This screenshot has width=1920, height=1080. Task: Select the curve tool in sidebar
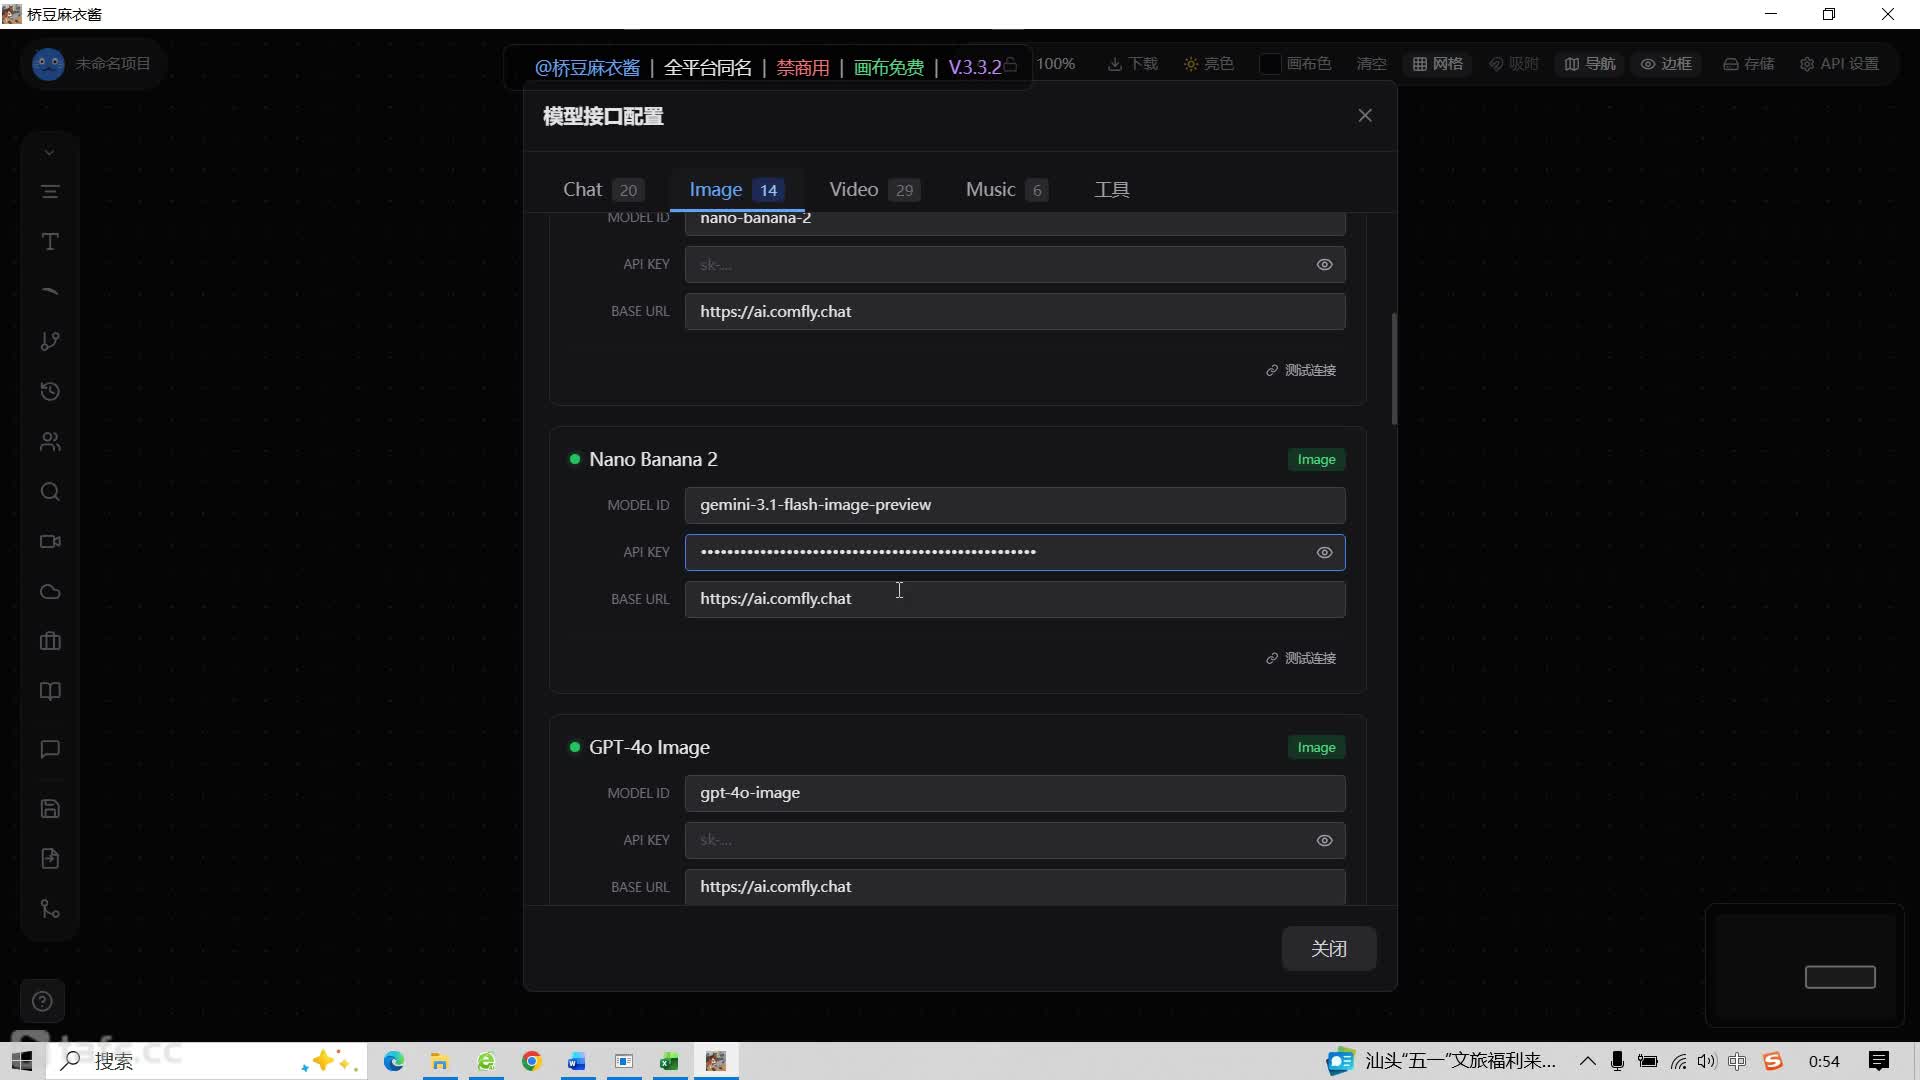(50, 292)
